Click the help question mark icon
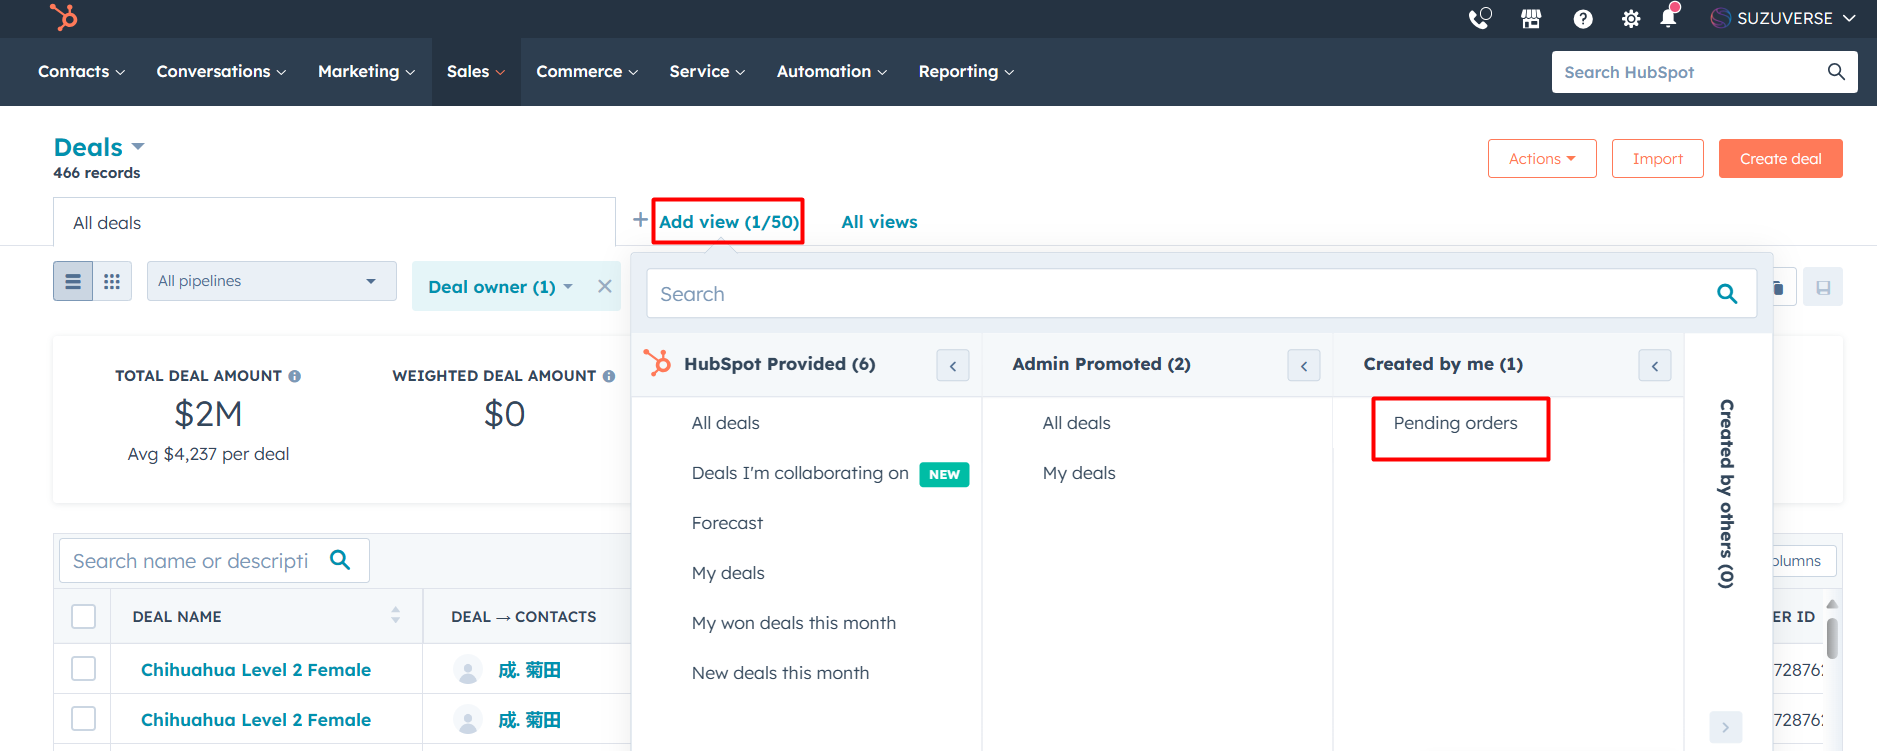The width and height of the screenshot is (1877, 751). (x=1582, y=18)
